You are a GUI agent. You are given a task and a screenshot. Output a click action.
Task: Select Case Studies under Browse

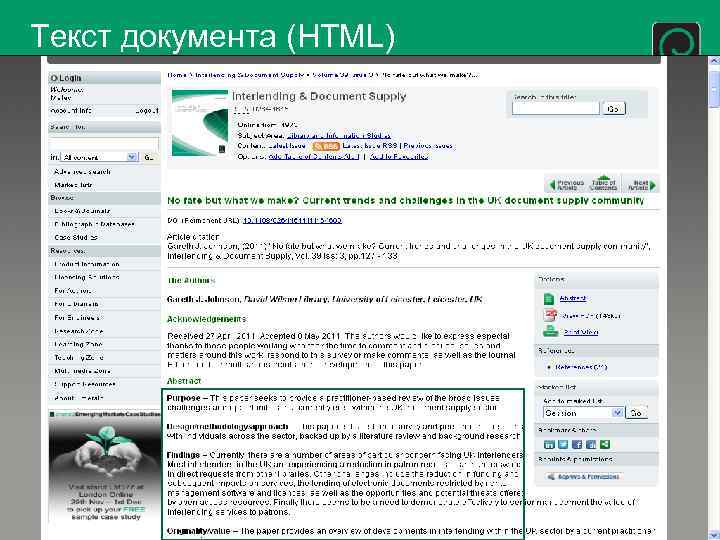tap(76, 237)
